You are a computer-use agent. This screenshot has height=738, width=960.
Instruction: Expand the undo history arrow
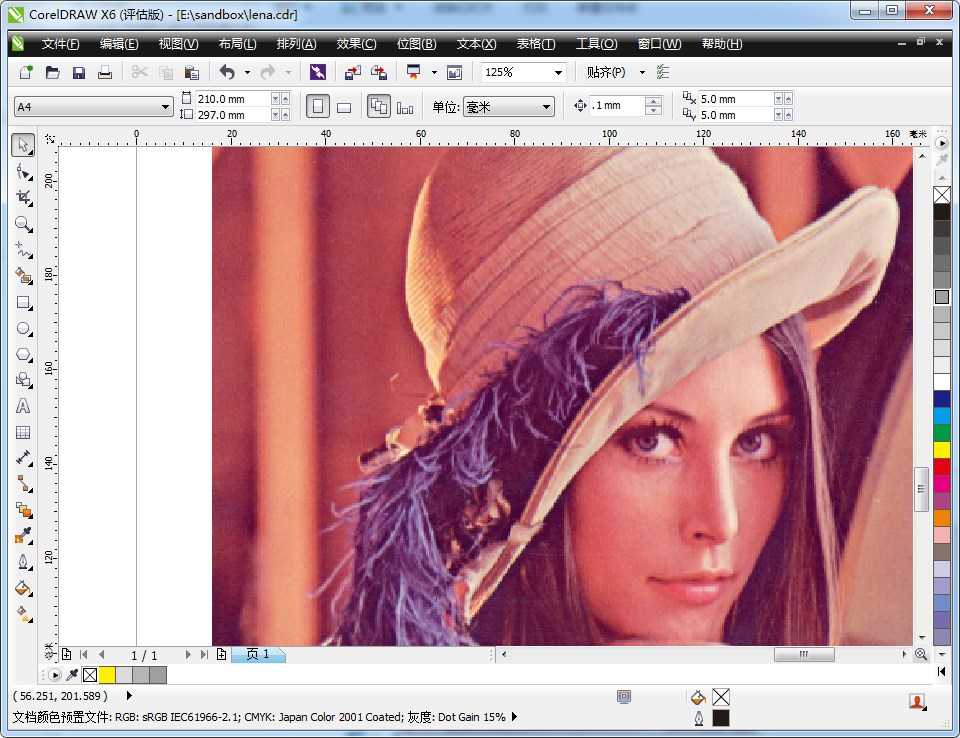(x=247, y=72)
